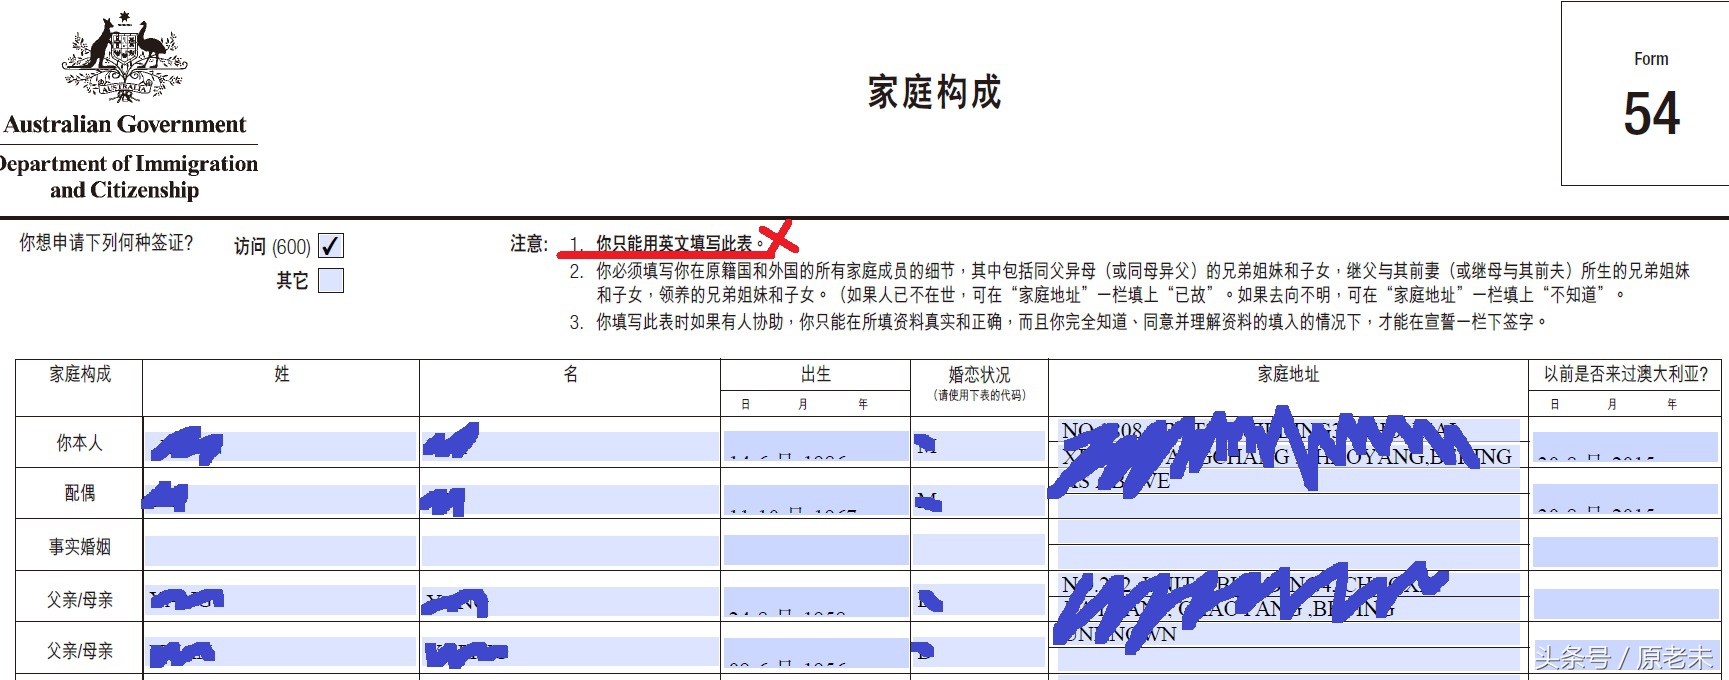The image size is (1729, 680).
Task: Select the birth date field for 你本人
Action: (816, 446)
